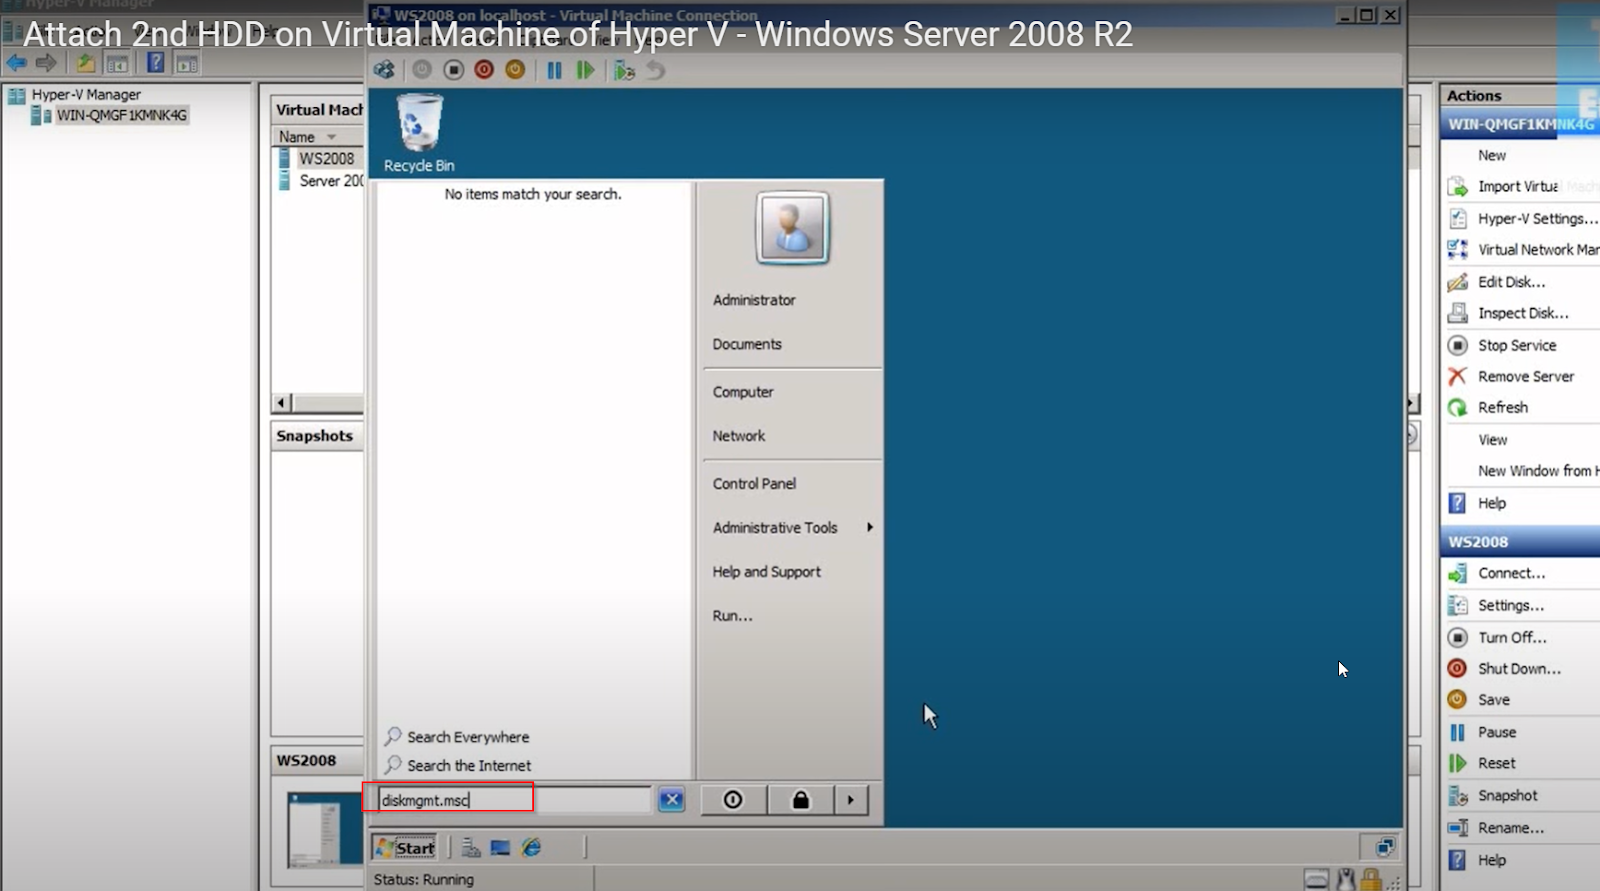Click WS2008 VM preview thumbnail
The height and width of the screenshot is (891, 1600).
click(x=325, y=829)
